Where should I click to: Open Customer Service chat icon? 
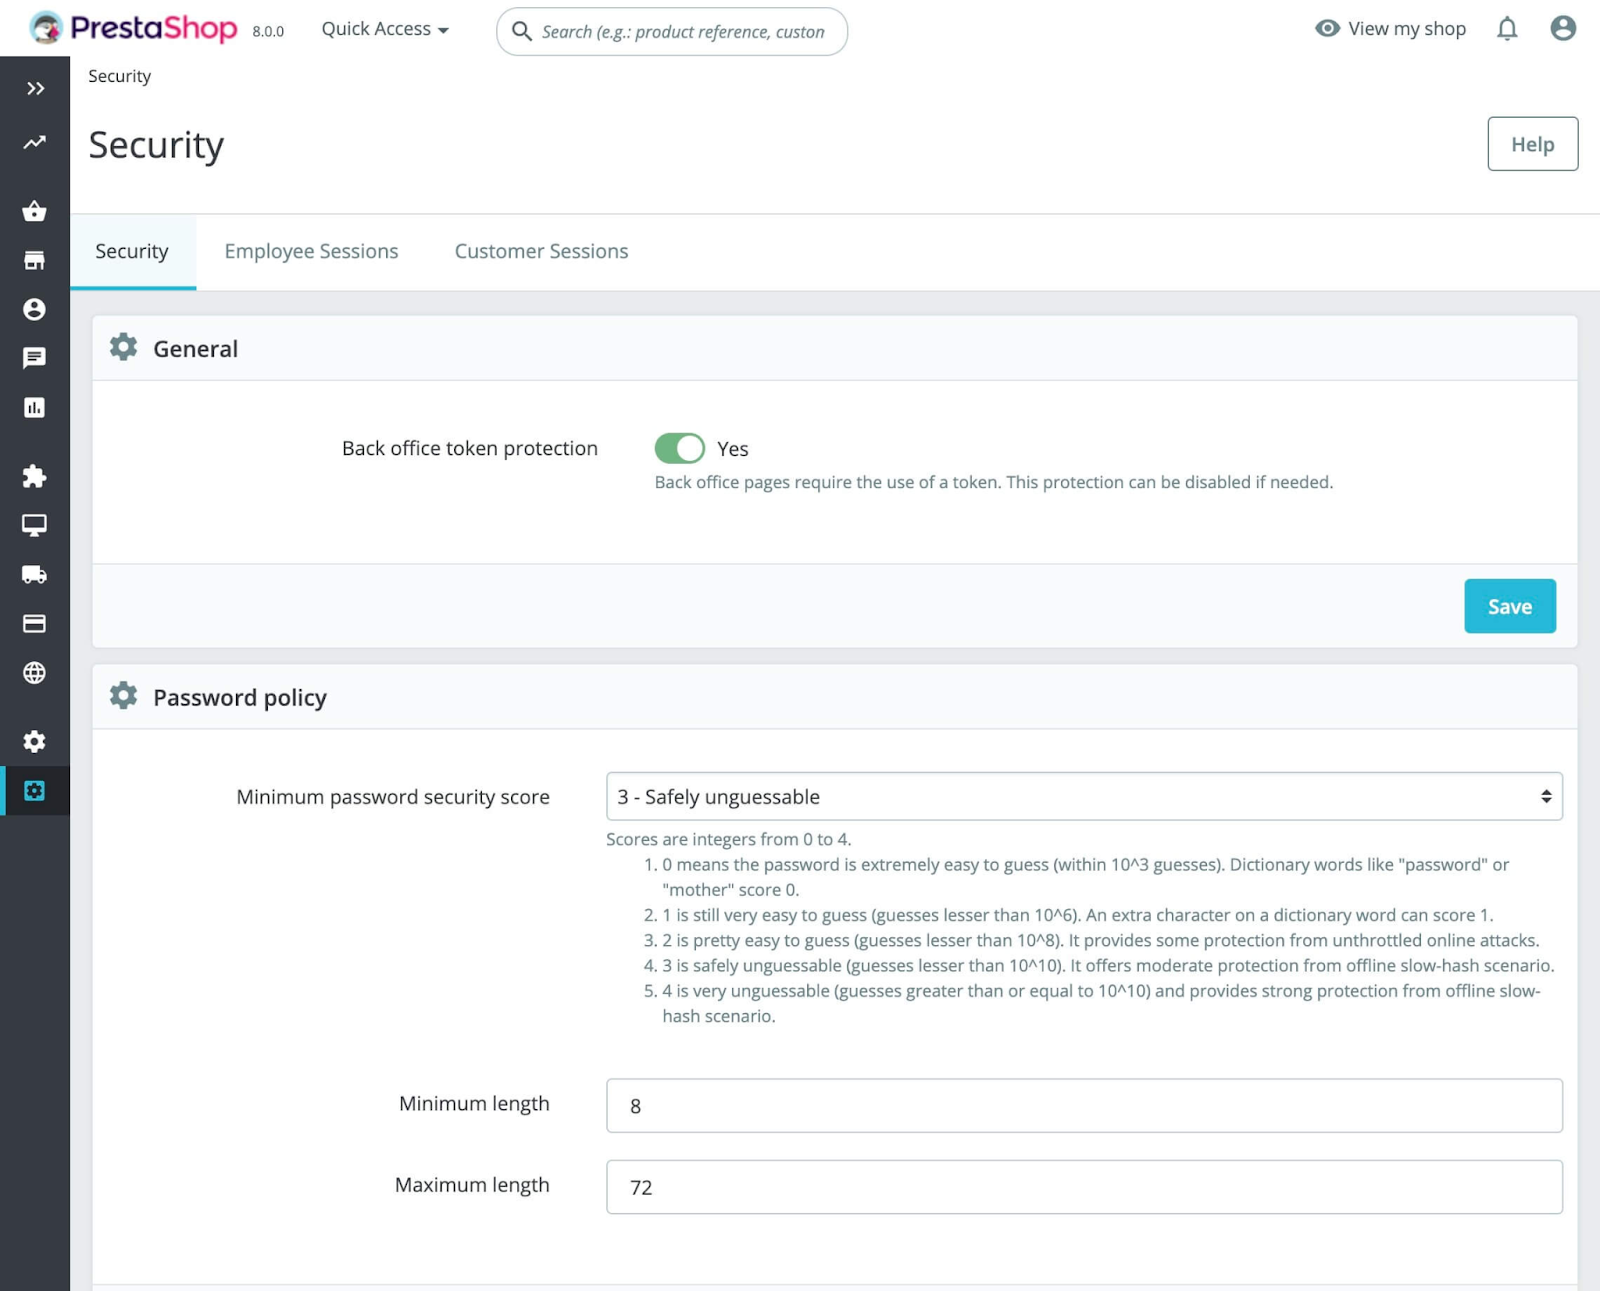point(35,358)
